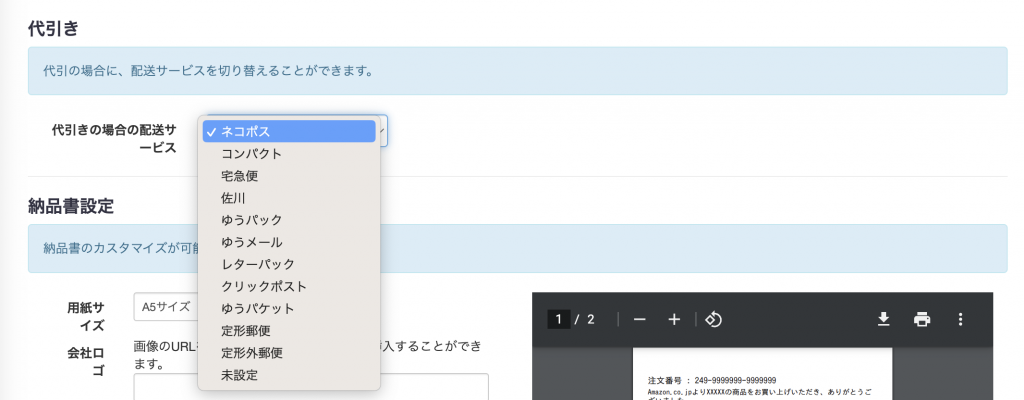
Task: Choose ゆうメール option
Action: [x=289, y=242]
